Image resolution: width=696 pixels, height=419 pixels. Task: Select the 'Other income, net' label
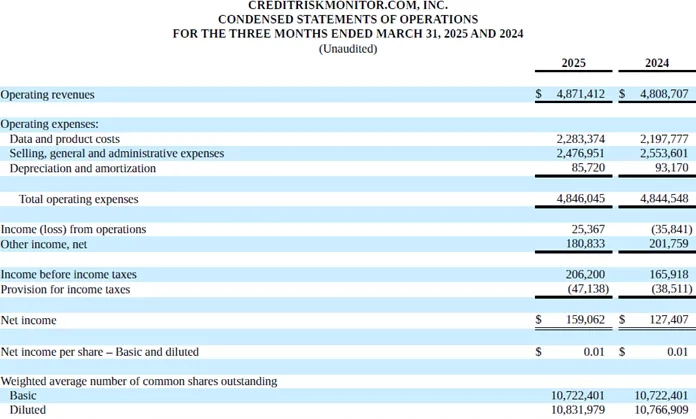(44, 245)
